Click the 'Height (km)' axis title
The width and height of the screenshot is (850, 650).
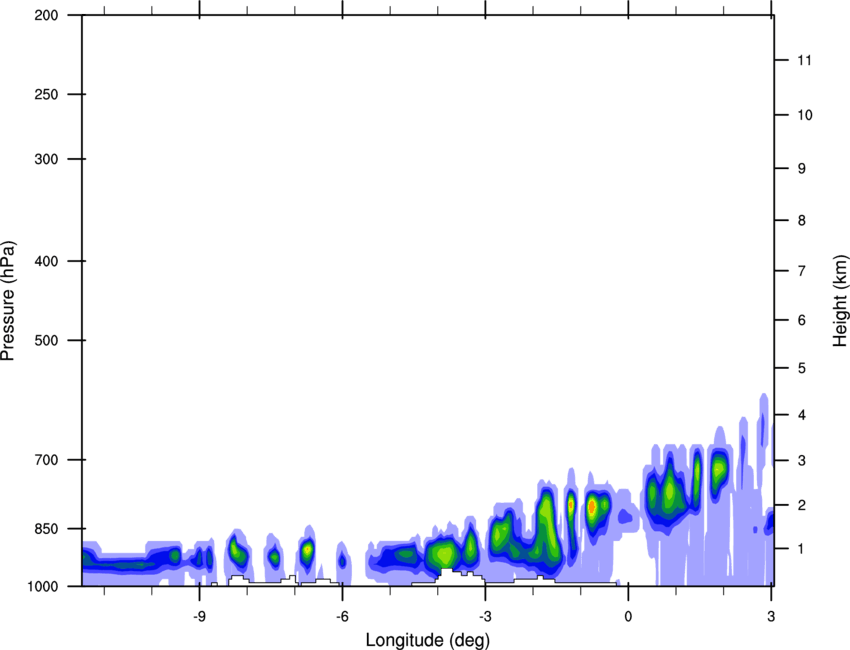(840, 301)
